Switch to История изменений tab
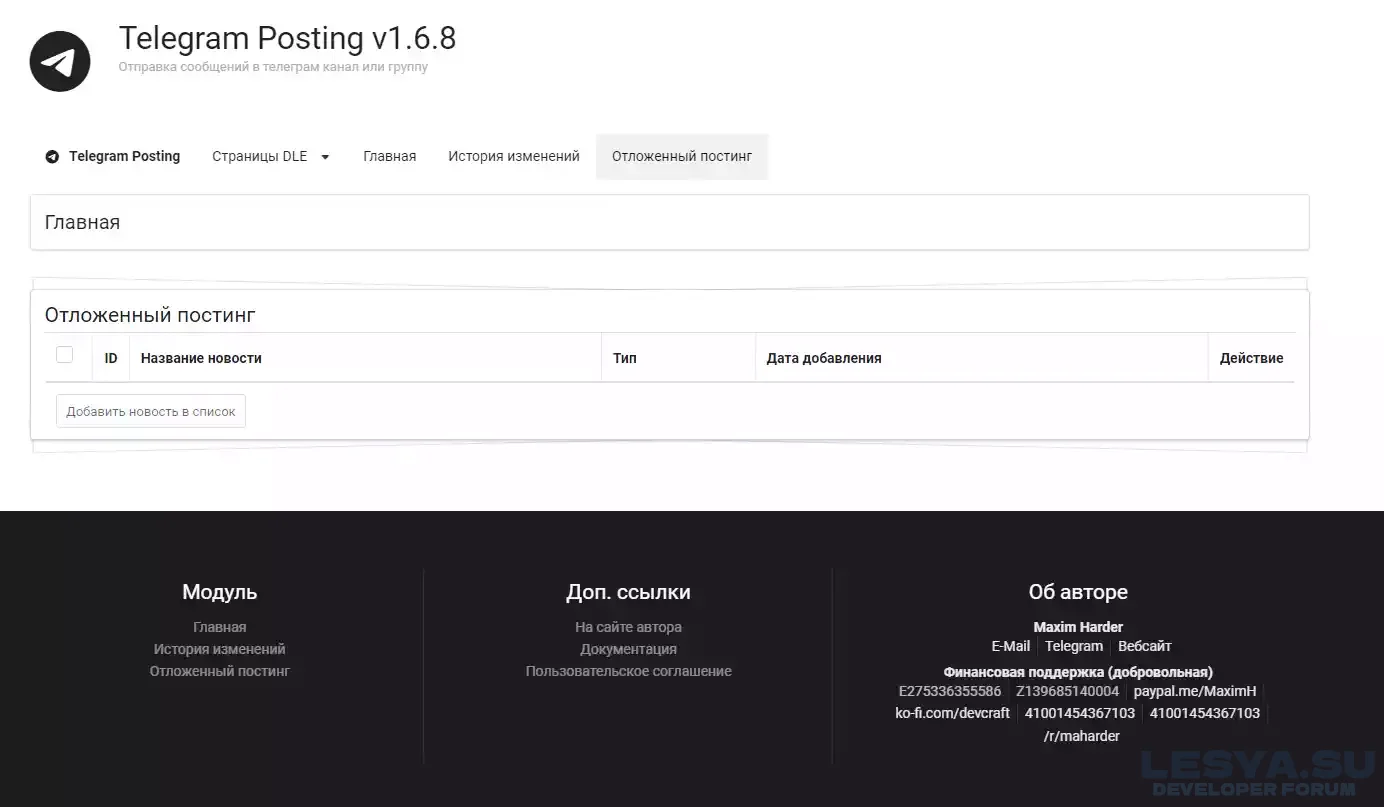Viewport: 1384px width, 807px height. click(x=513, y=157)
